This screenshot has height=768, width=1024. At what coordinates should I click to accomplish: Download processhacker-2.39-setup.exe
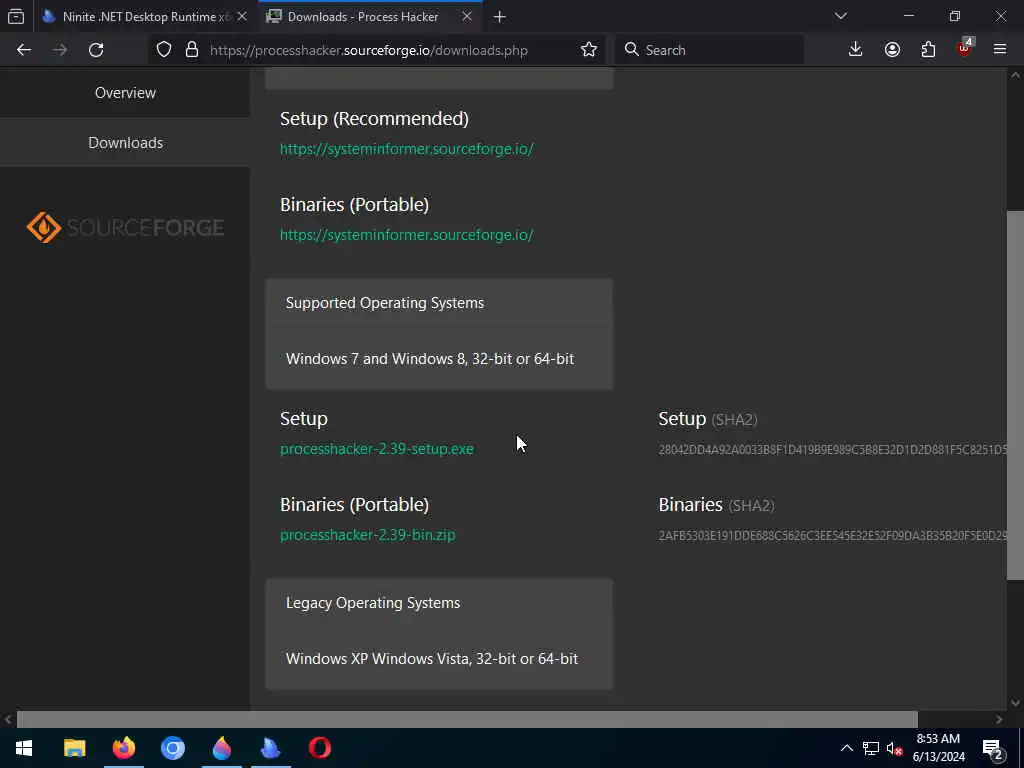click(x=377, y=449)
